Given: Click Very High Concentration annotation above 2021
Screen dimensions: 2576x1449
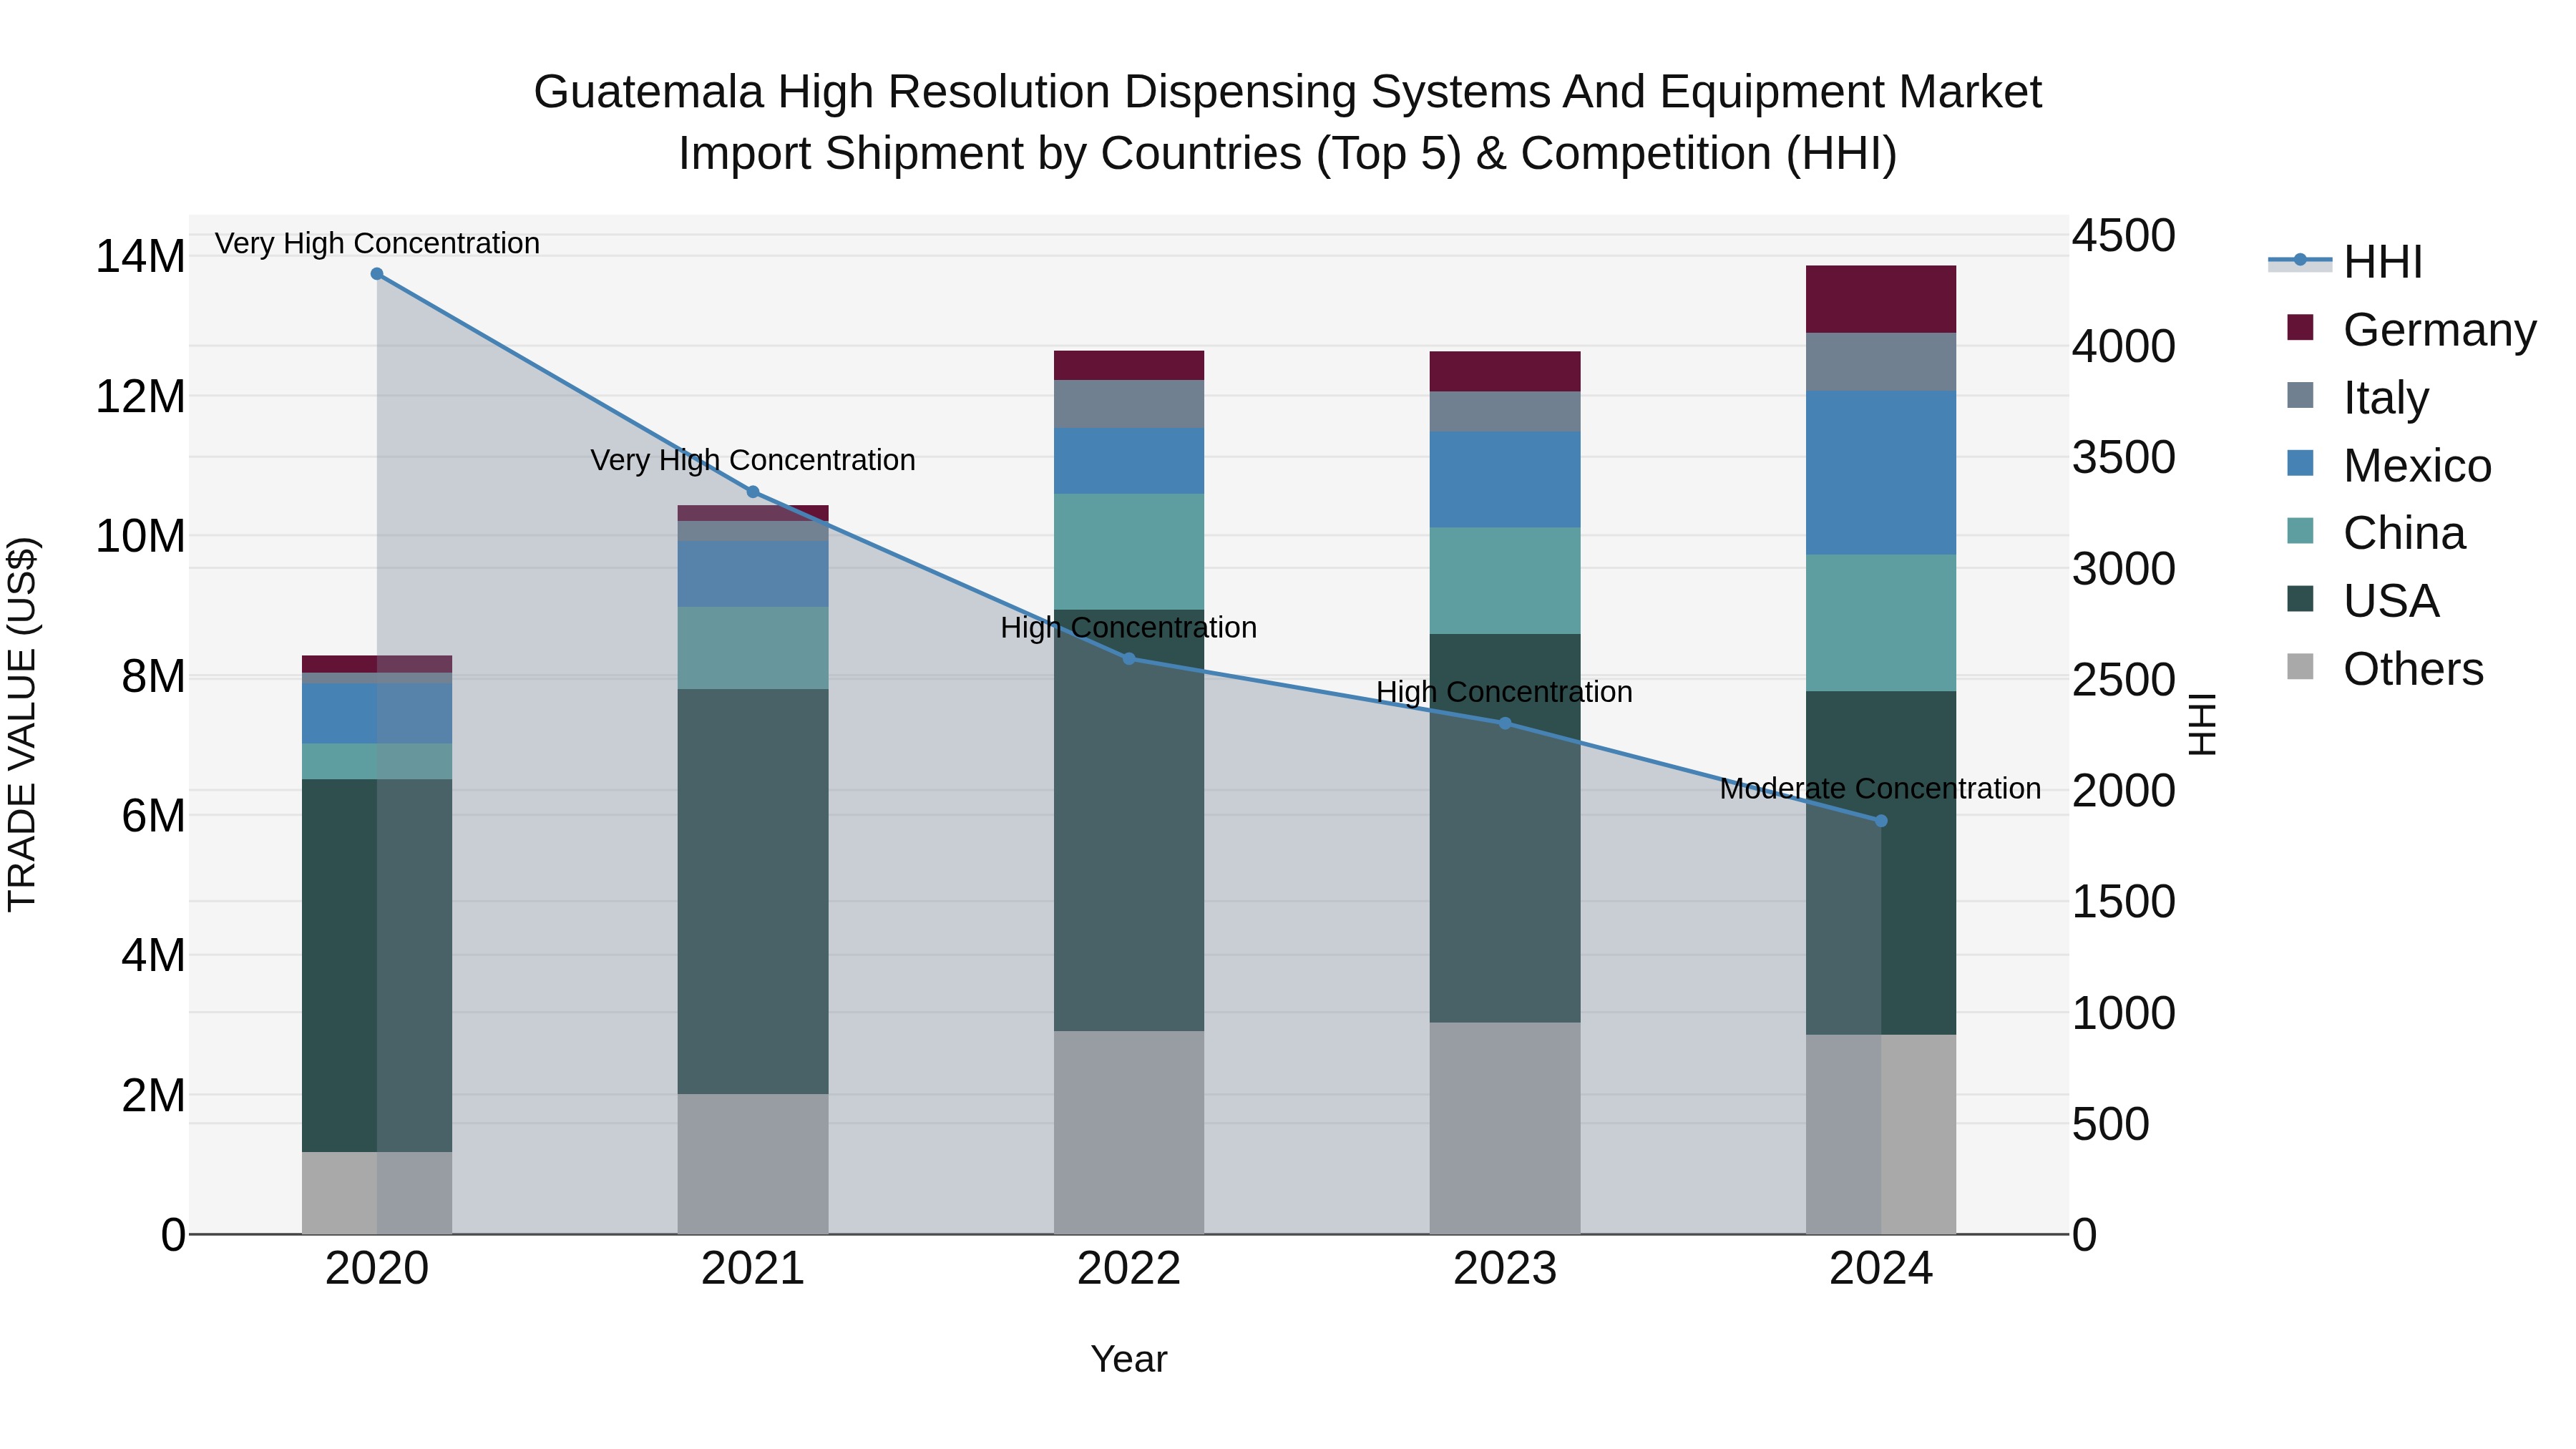Looking at the screenshot, I should [753, 460].
